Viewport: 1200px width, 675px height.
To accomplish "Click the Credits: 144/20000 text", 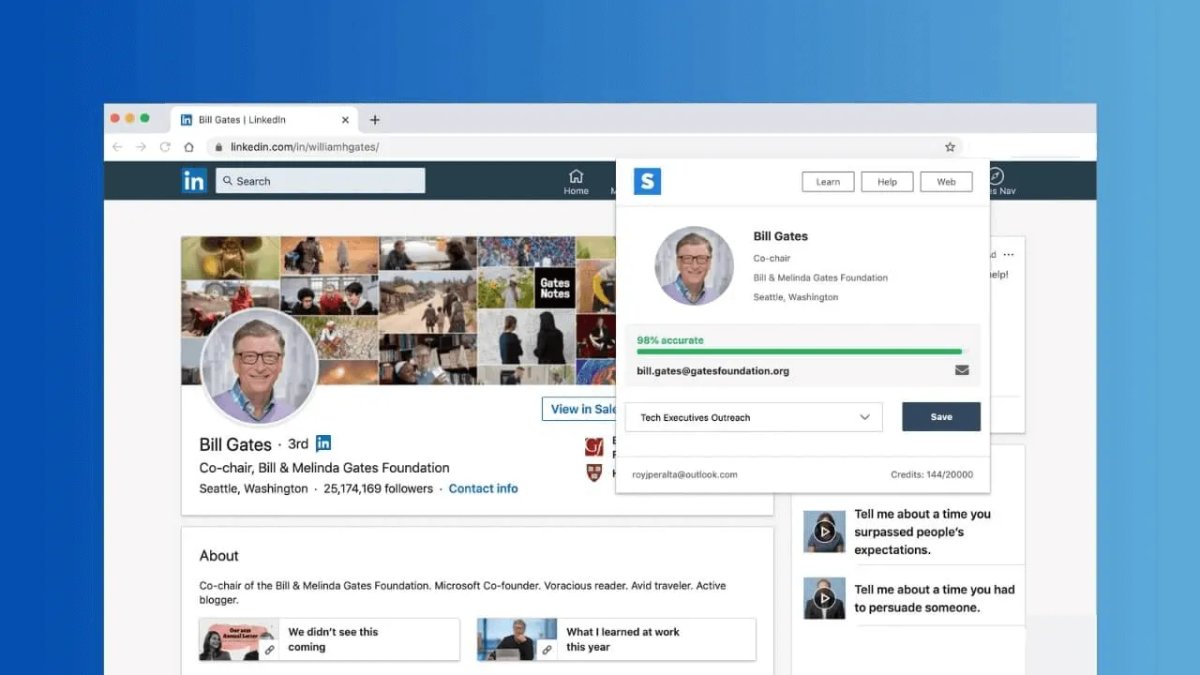I will (x=932, y=475).
